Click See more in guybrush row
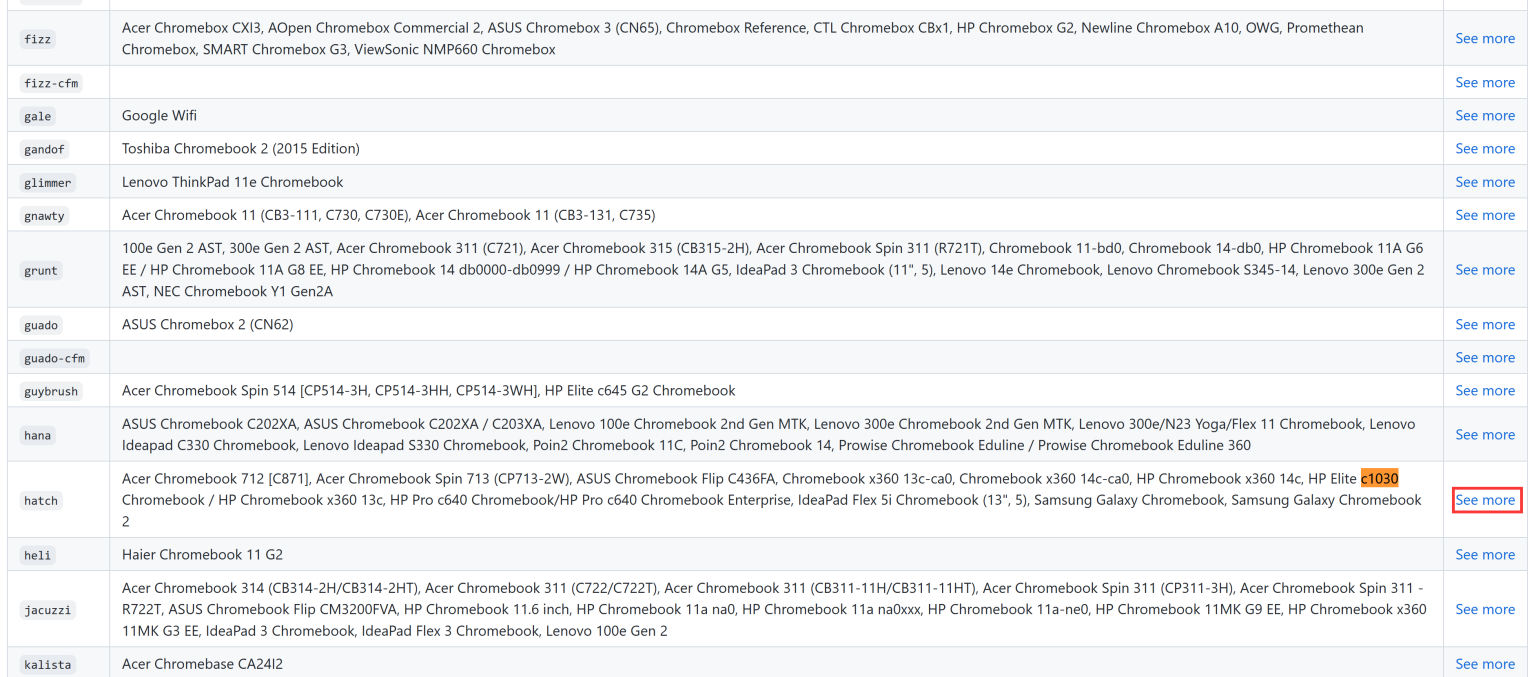 (1485, 390)
